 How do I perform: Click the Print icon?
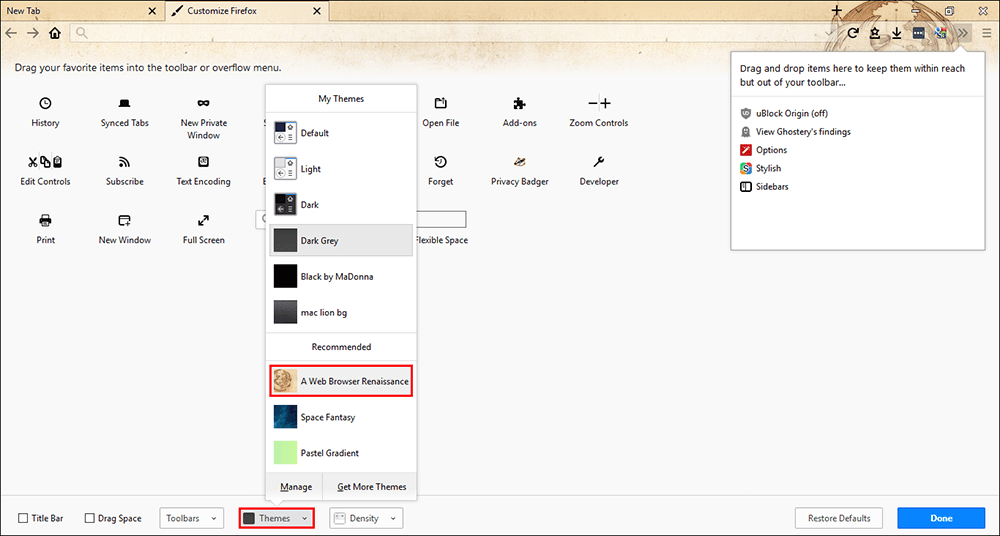[45, 220]
